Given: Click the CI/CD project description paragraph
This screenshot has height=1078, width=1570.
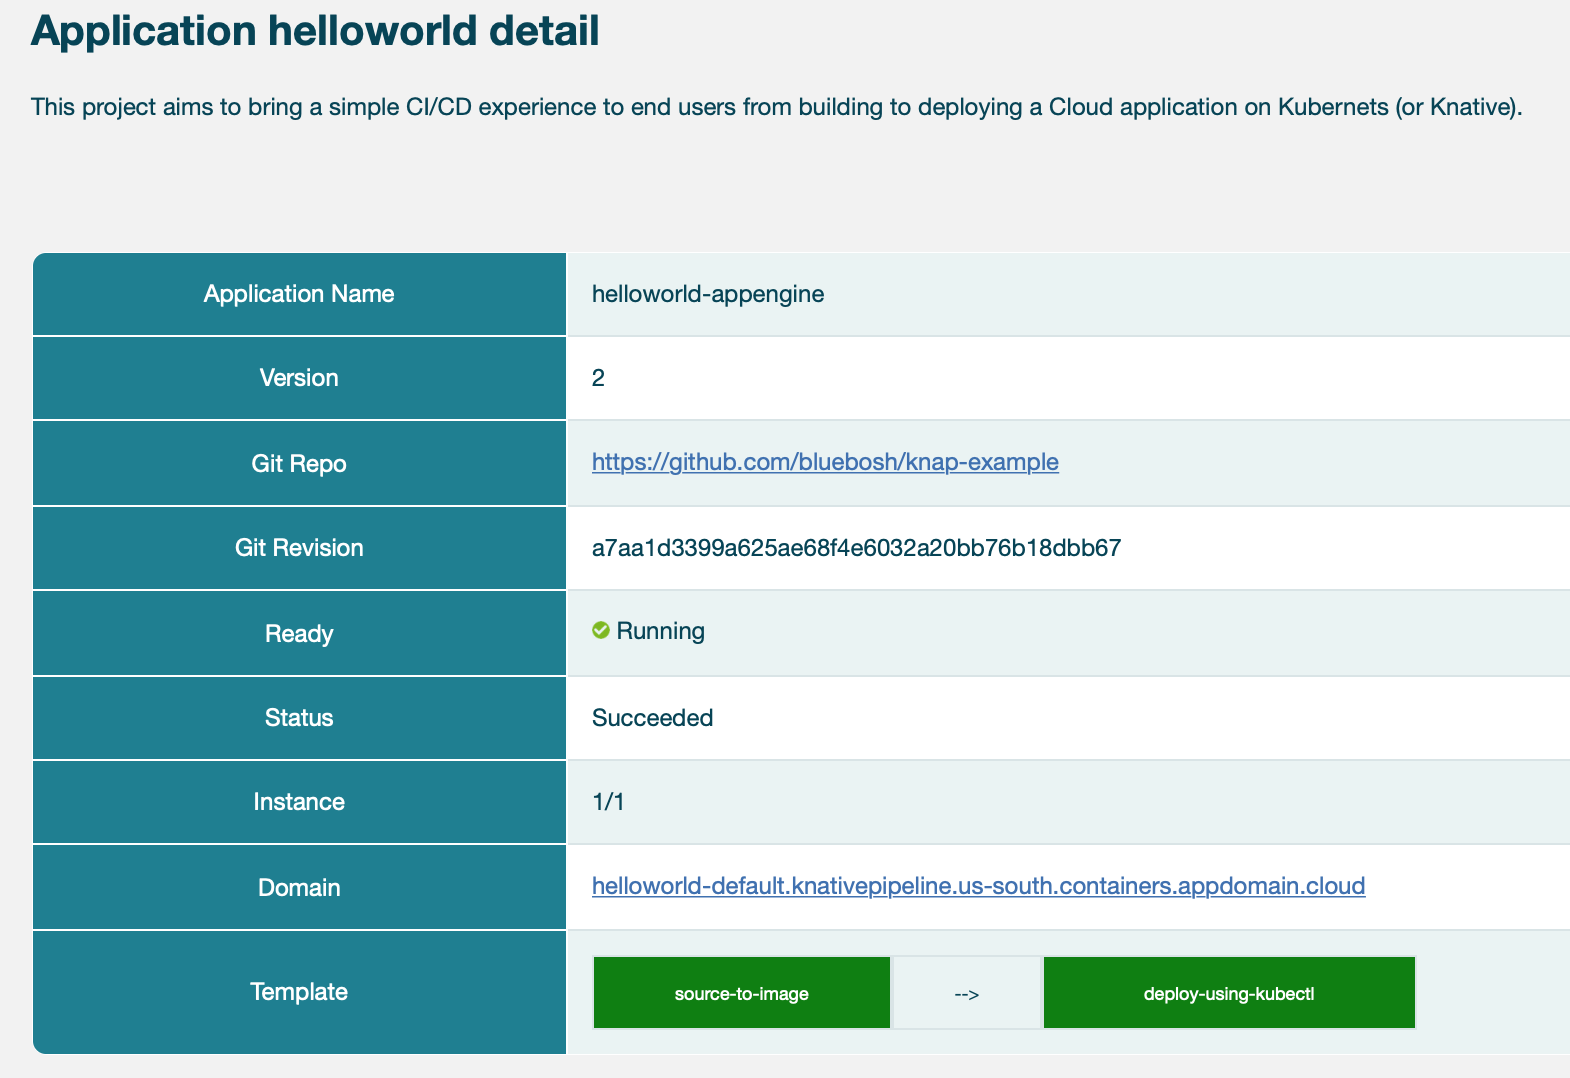Looking at the screenshot, I should click(776, 107).
